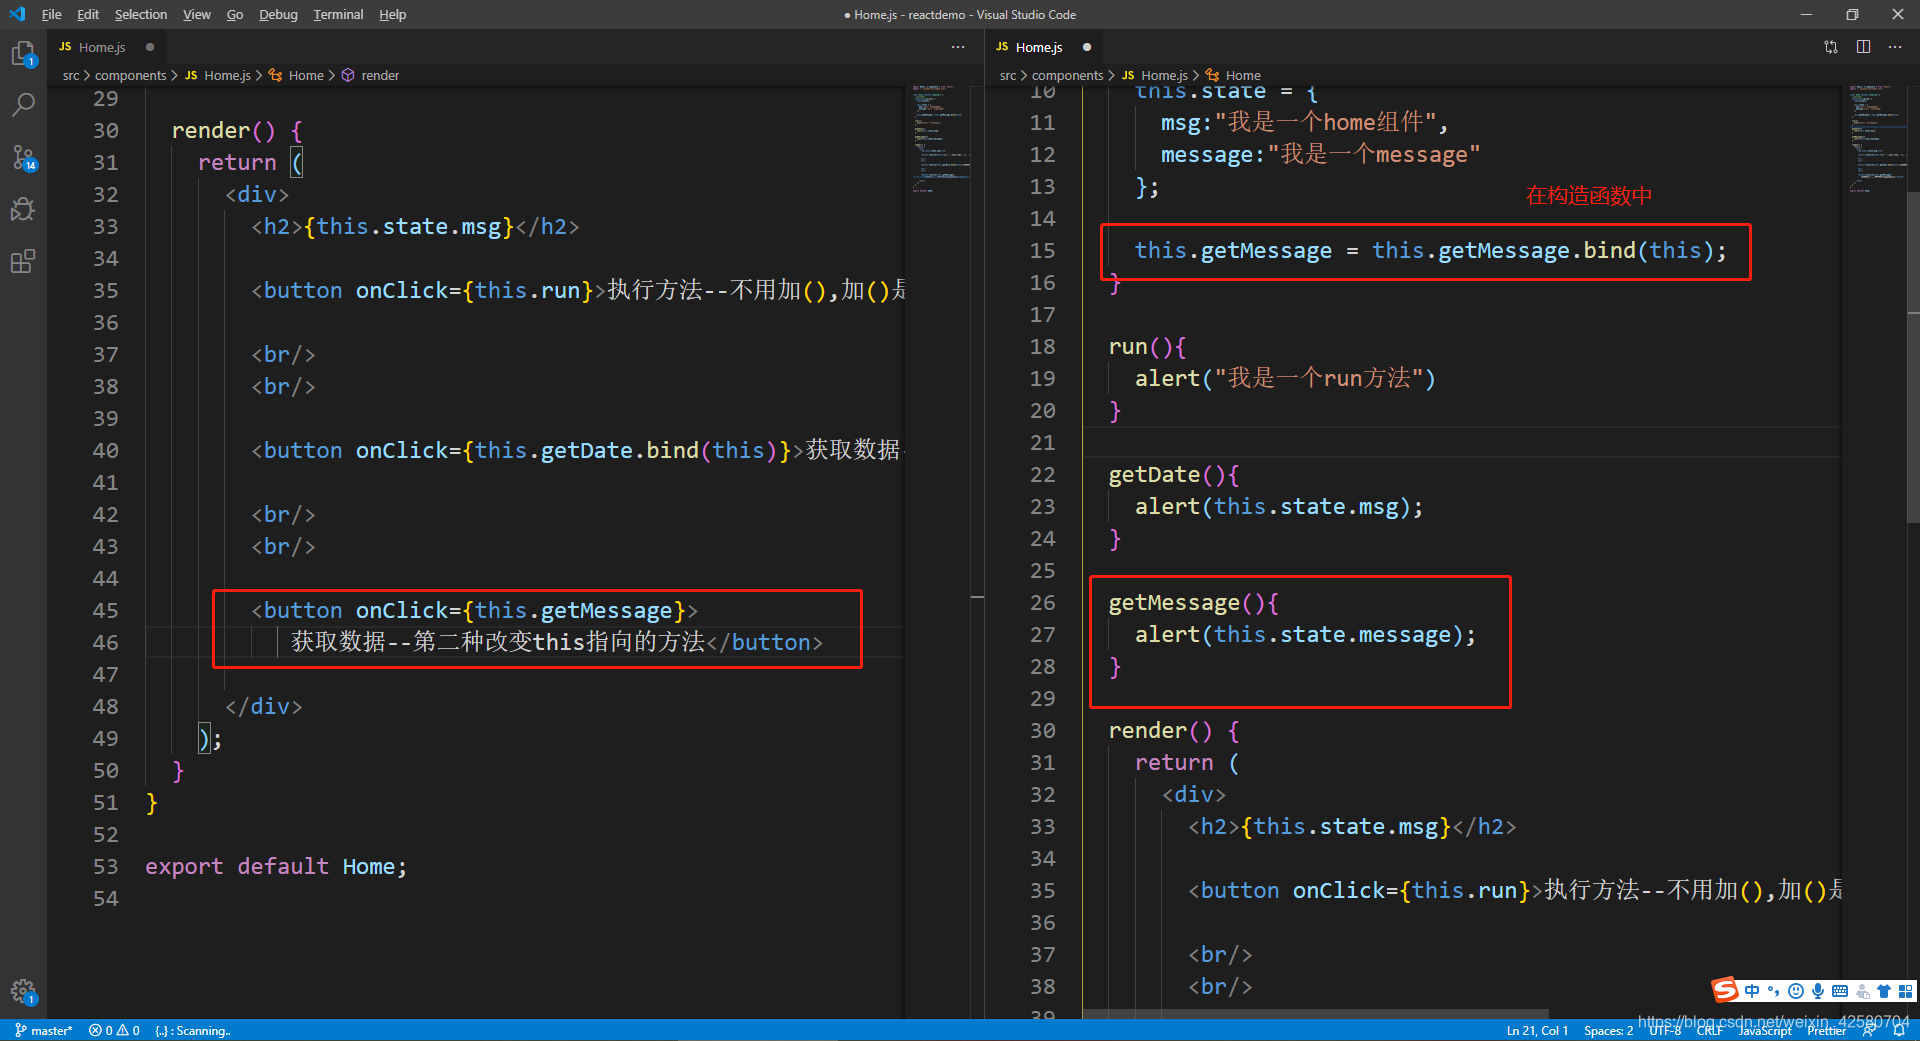Click unsaved dot on left Home.js tab
This screenshot has width=1920, height=1041.
click(150, 47)
